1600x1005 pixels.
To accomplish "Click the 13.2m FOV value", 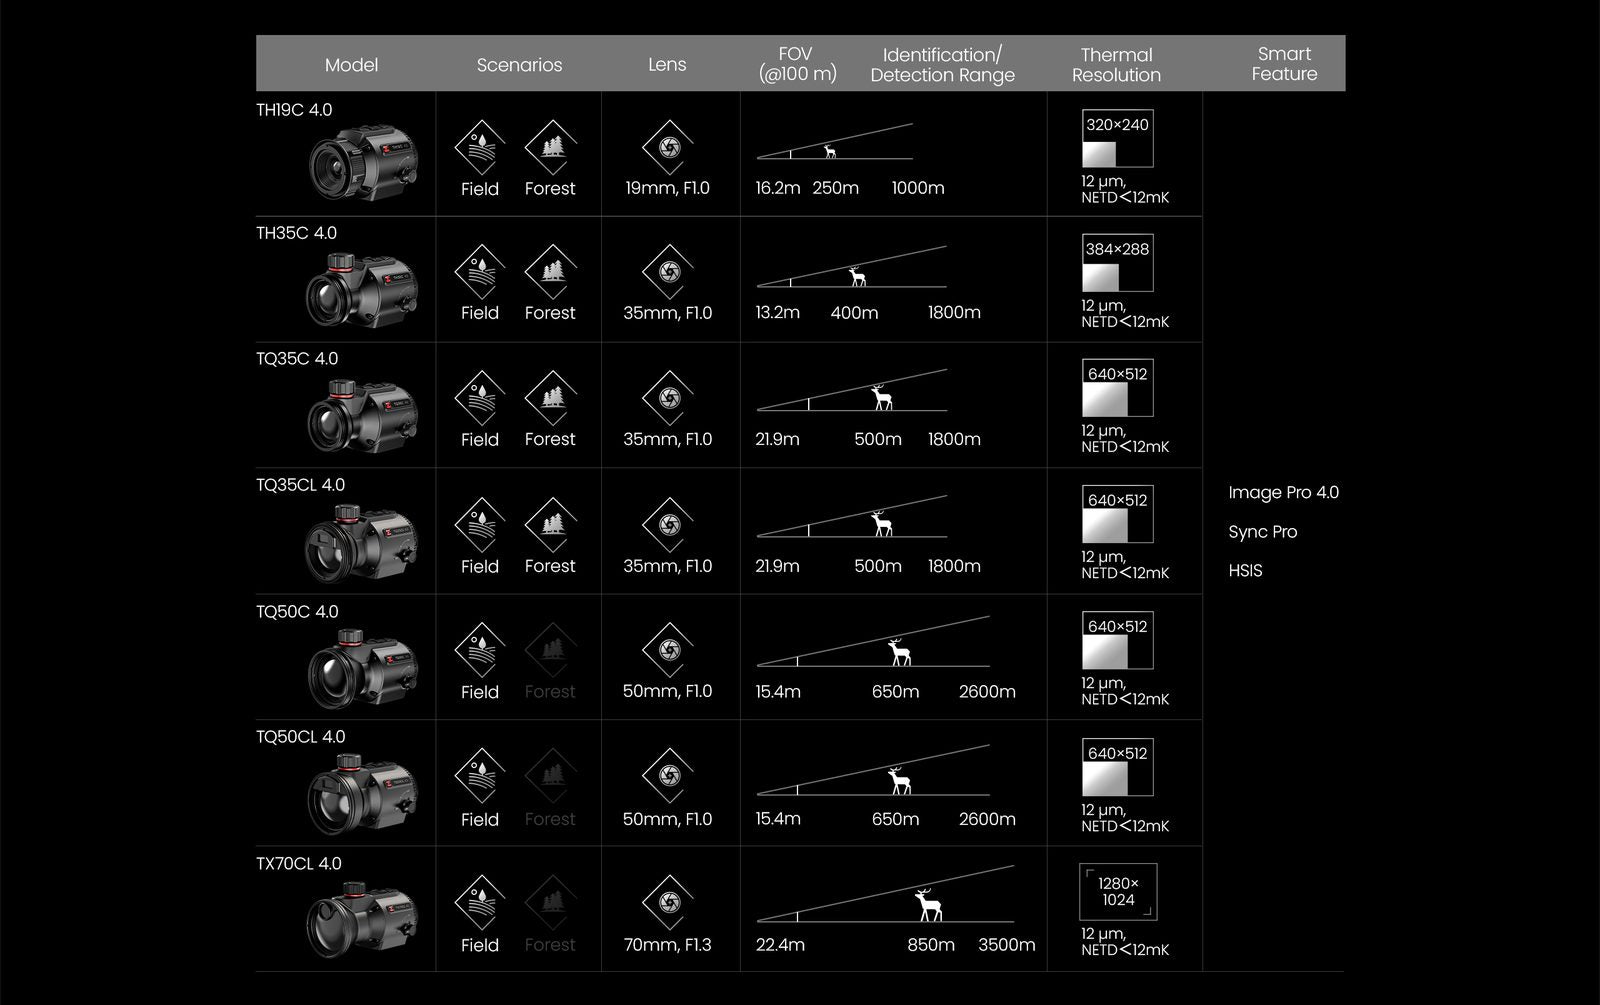I will [x=778, y=313].
